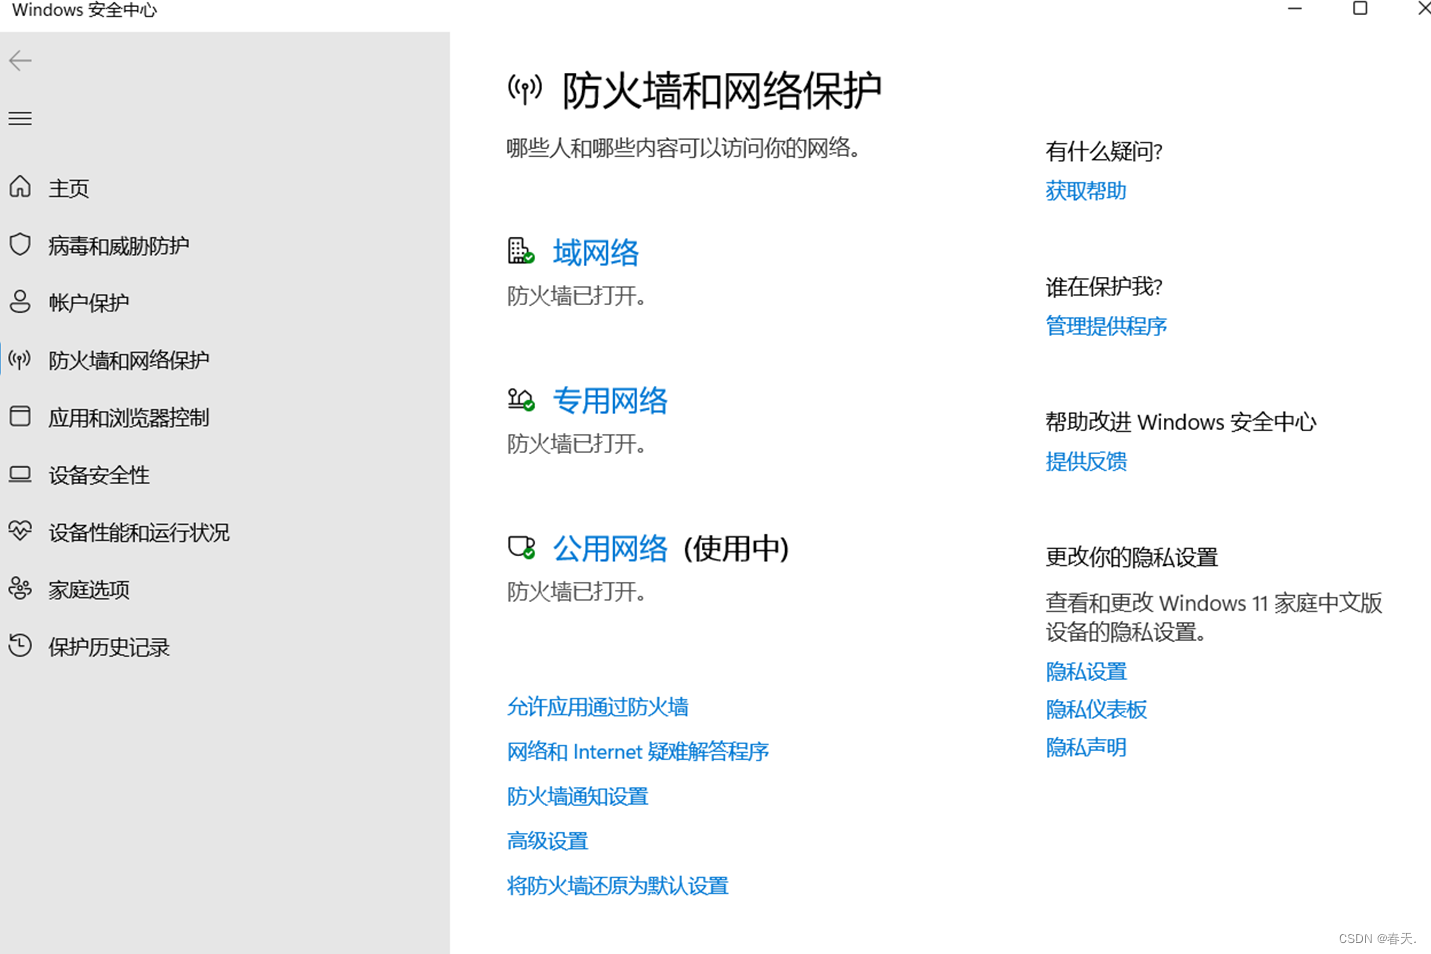Image resolution: width=1431 pixels, height=954 pixels.
Task: Open 保护历史记录 section
Action: [x=109, y=648]
